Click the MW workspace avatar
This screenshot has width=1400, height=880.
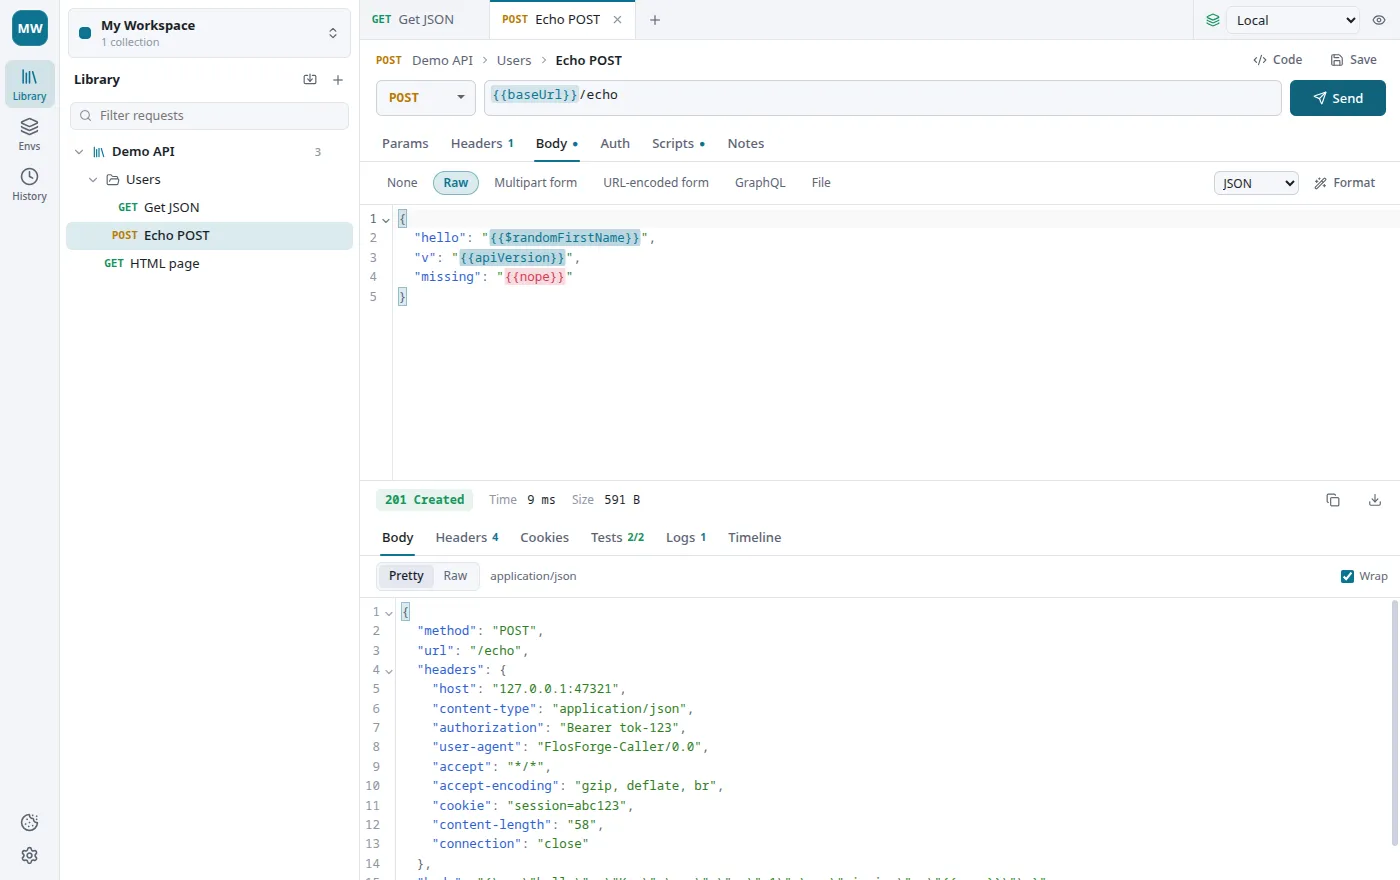coord(30,28)
